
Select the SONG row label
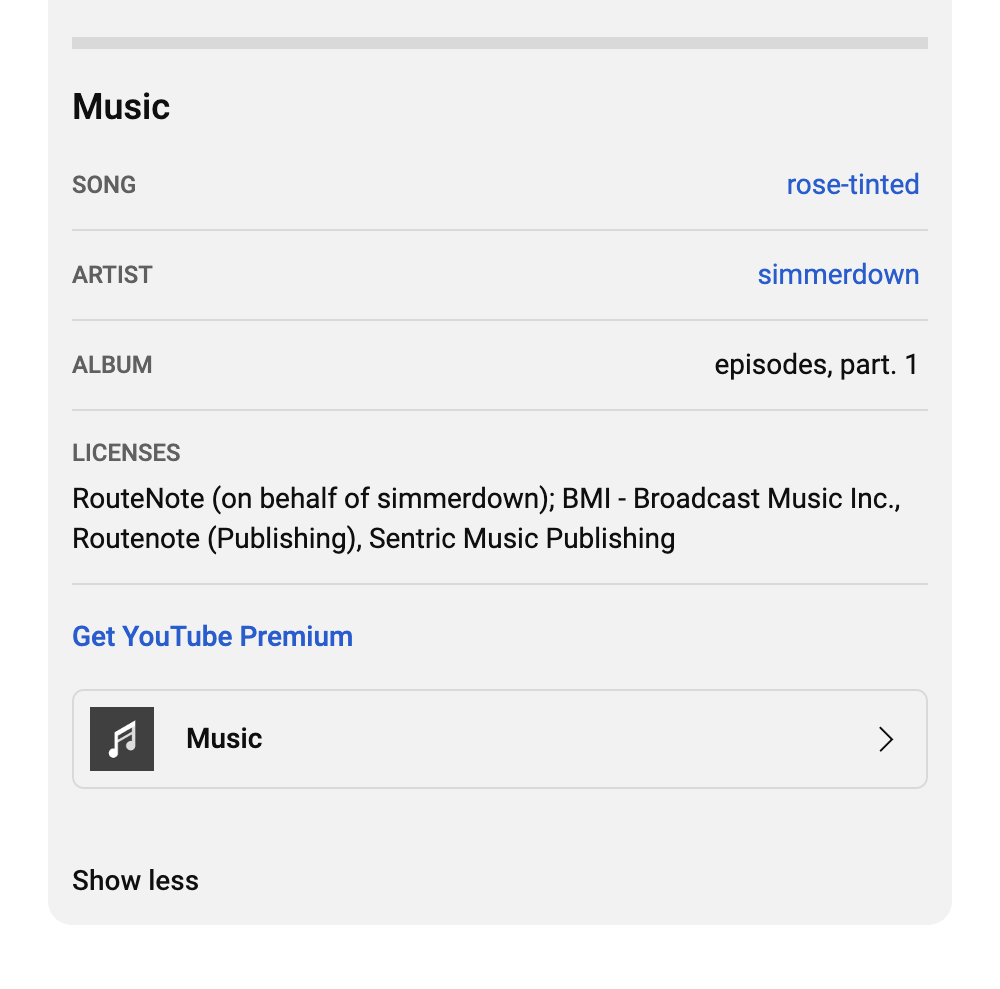tap(104, 185)
